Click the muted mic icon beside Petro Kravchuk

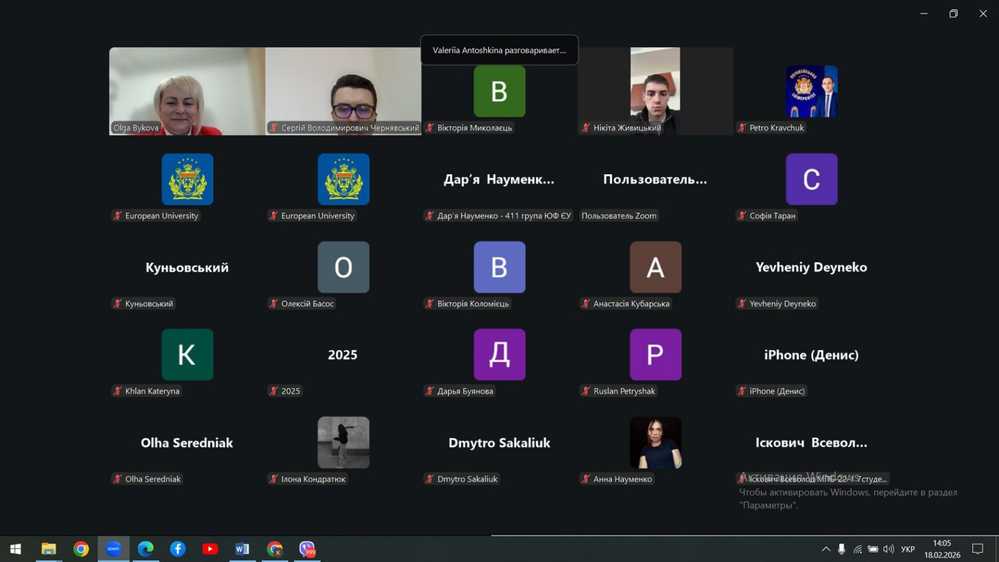pyautogui.click(x=742, y=127)
